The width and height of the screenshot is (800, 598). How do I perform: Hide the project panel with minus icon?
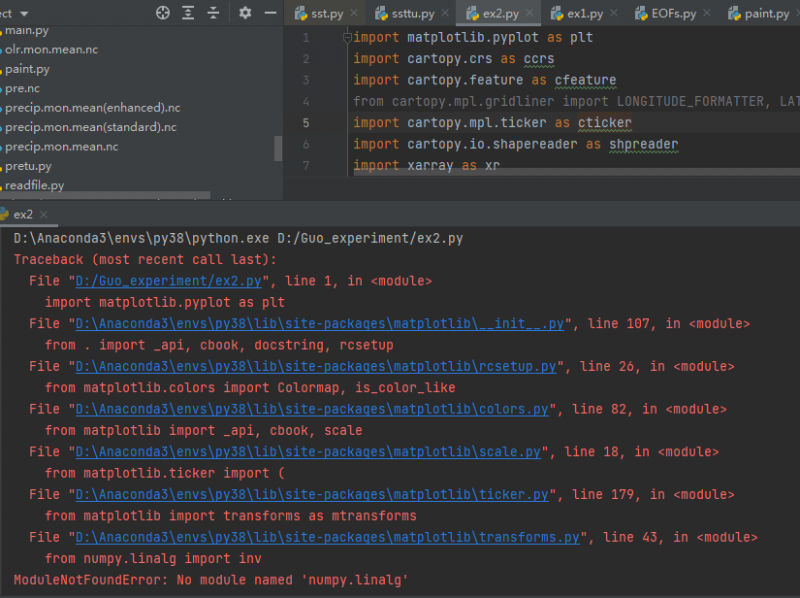click(x=270, y=13)
